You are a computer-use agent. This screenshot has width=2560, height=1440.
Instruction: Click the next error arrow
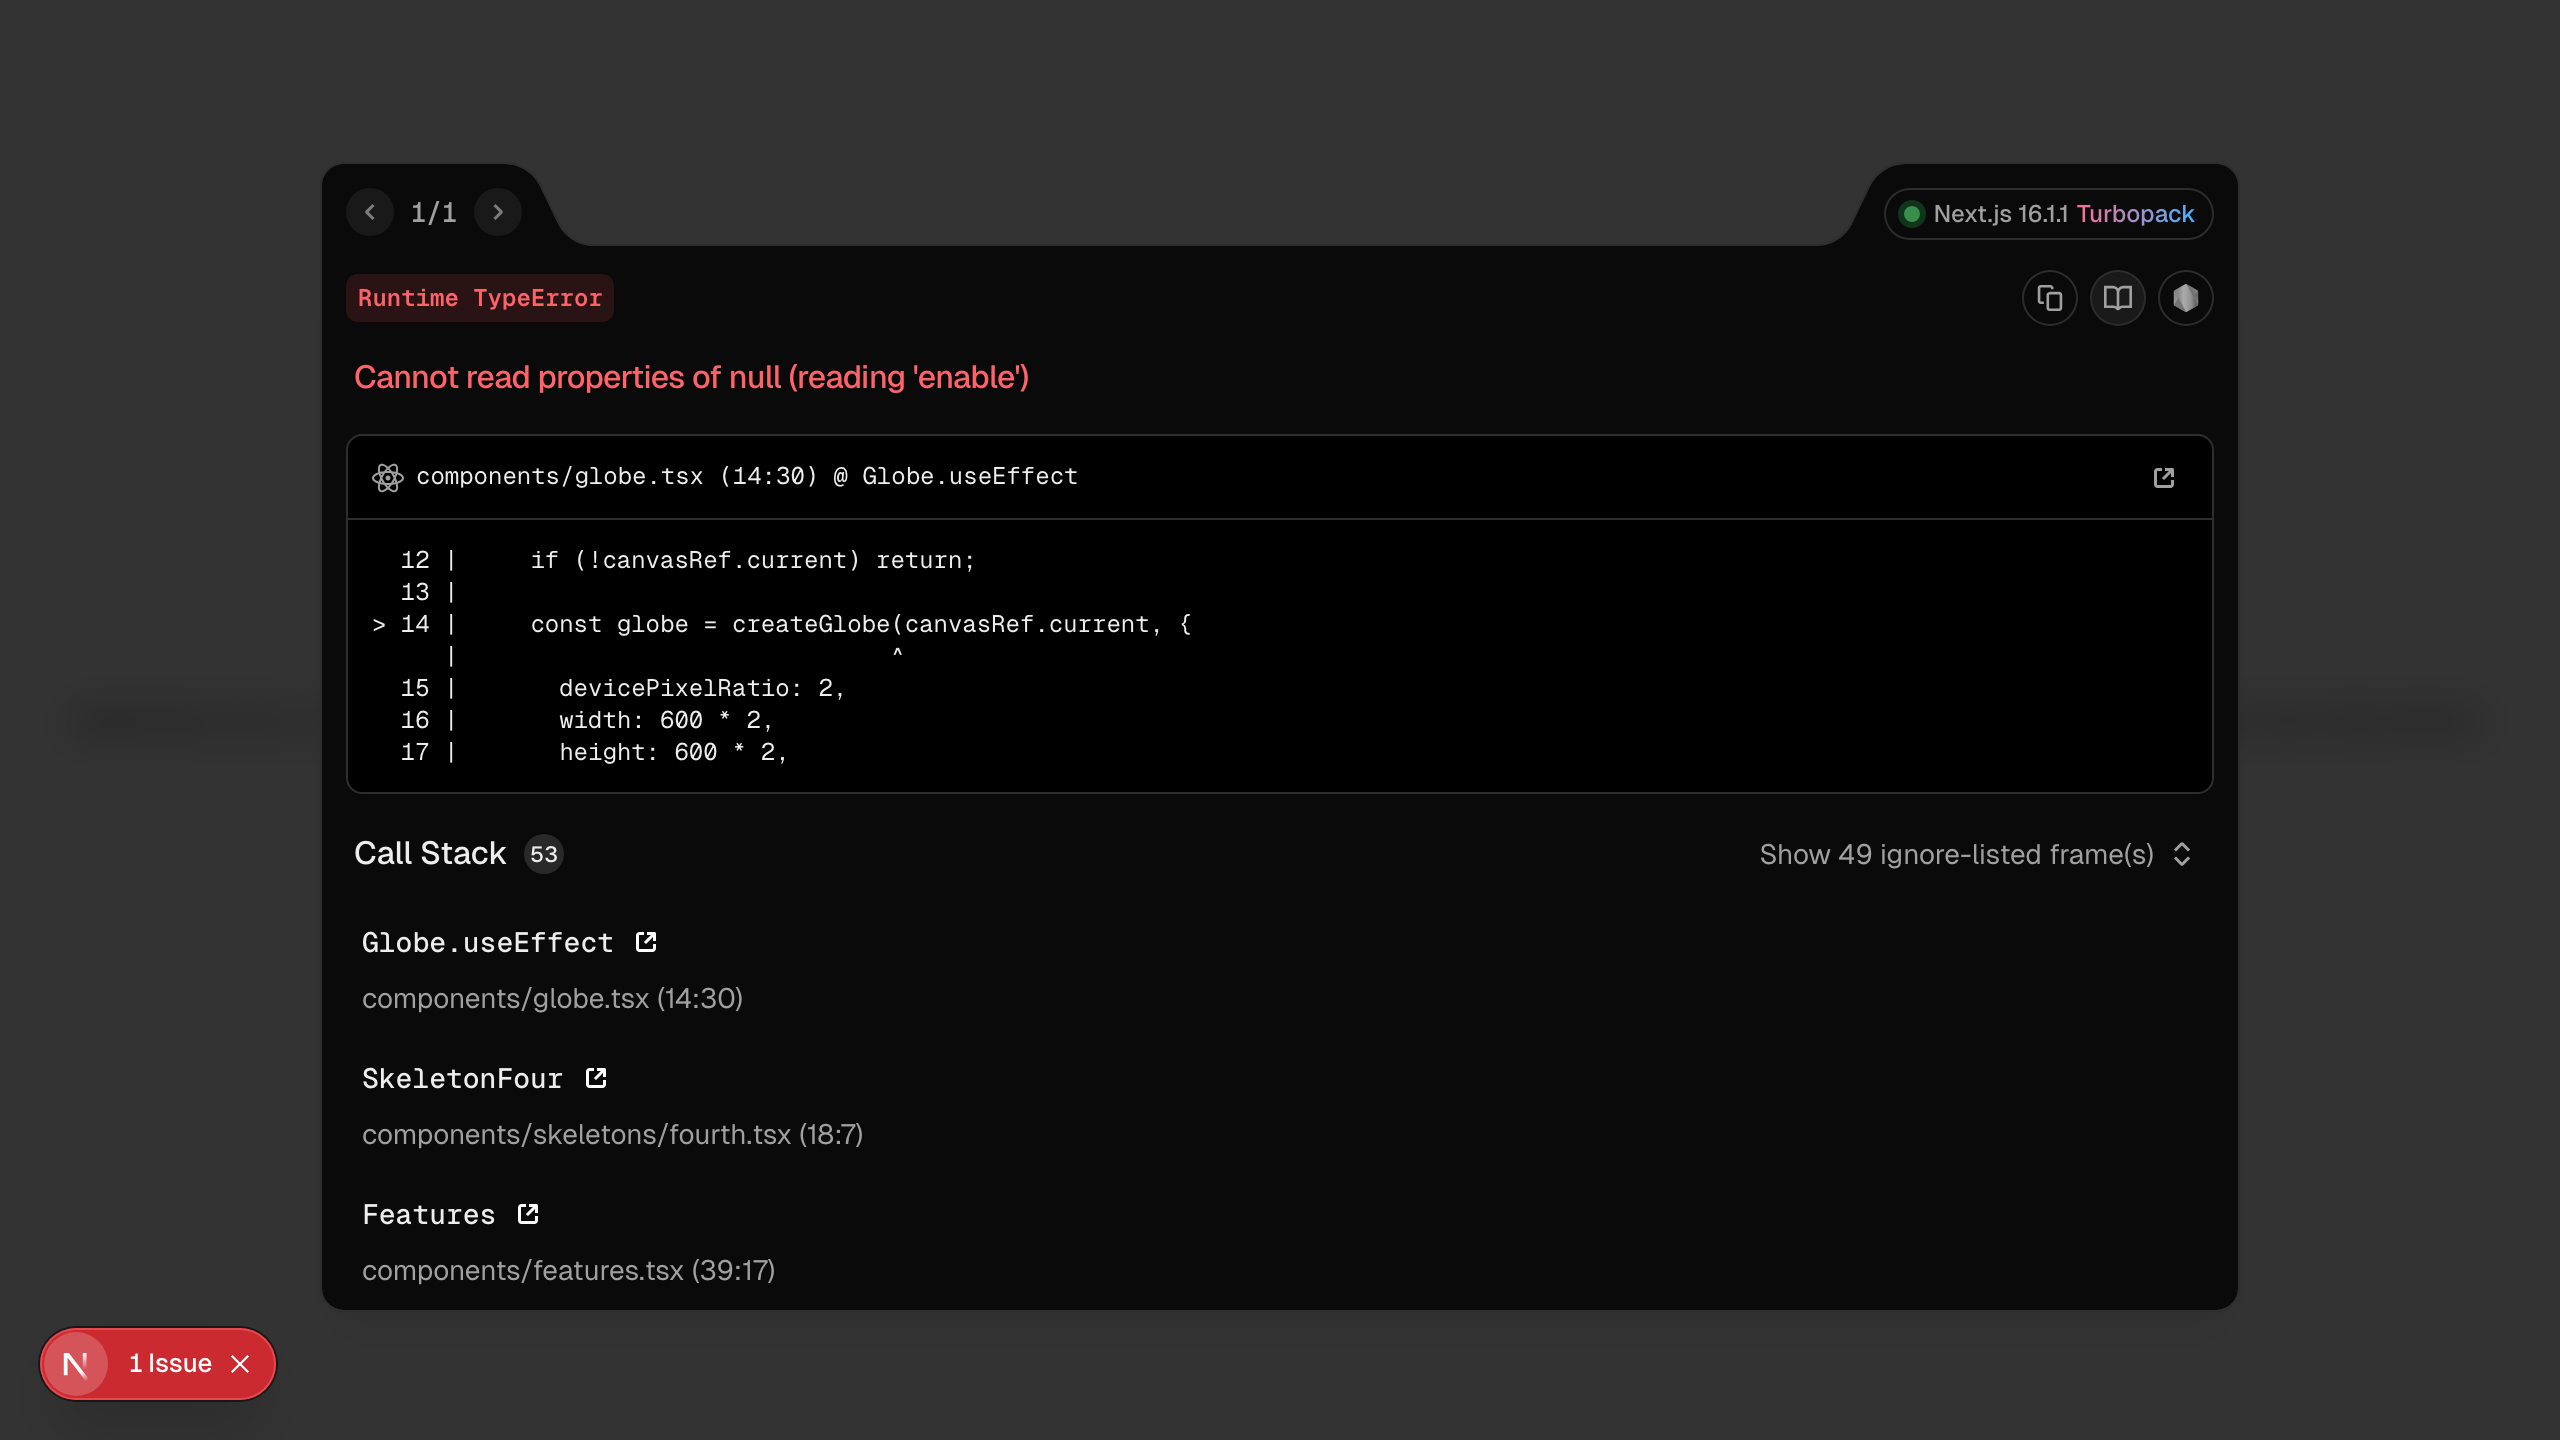point(498,212)
